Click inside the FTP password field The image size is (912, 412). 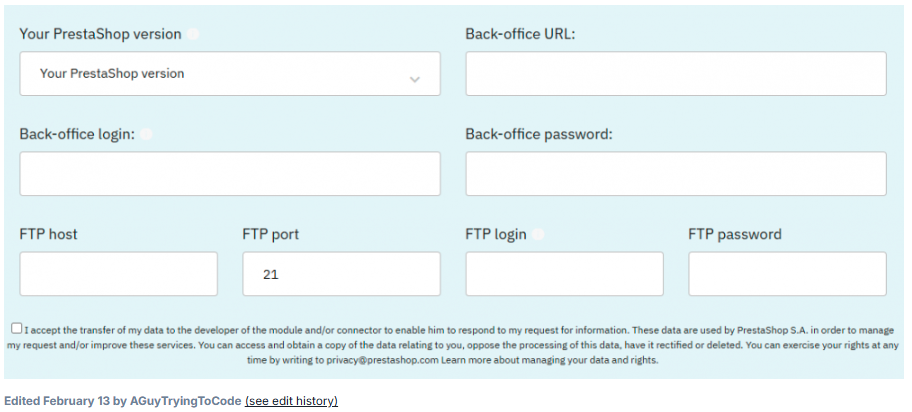coord(787,274)
